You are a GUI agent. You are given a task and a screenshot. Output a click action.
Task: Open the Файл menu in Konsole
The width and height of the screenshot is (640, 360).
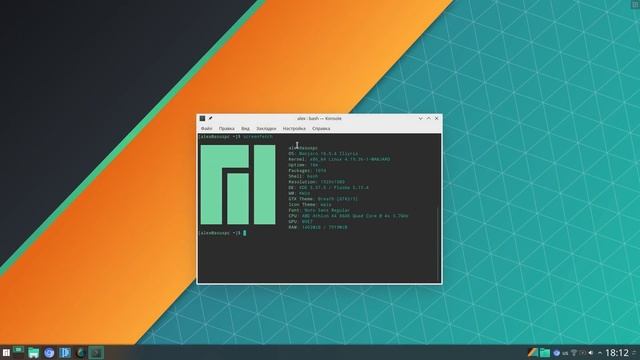[207, 129]
